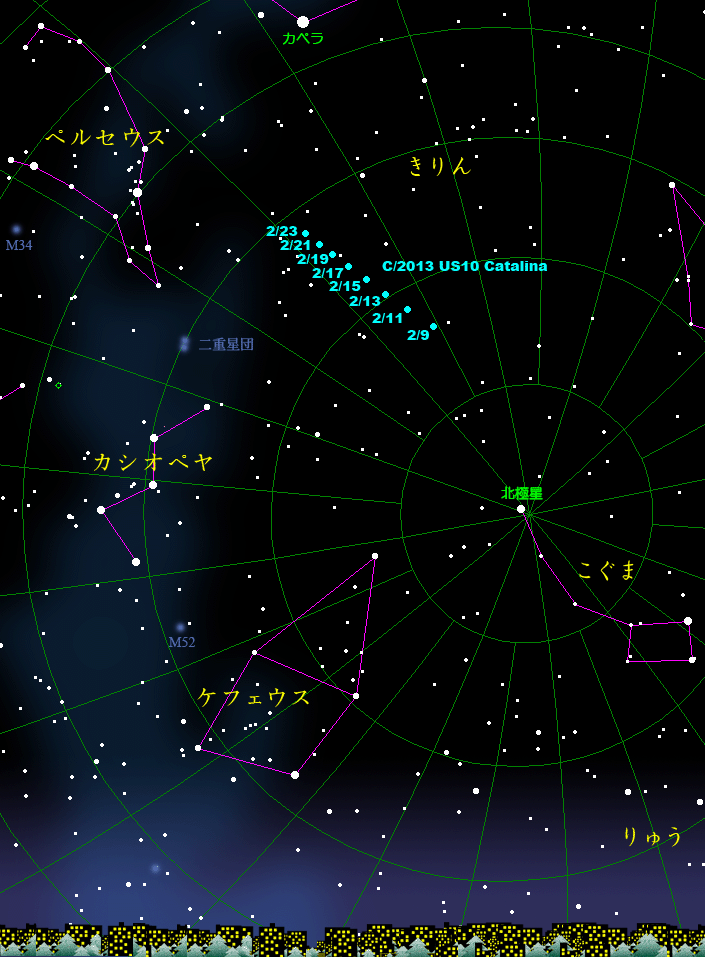Click the M52 cluster label
This screenshot has width=705, height=957.
181,642
